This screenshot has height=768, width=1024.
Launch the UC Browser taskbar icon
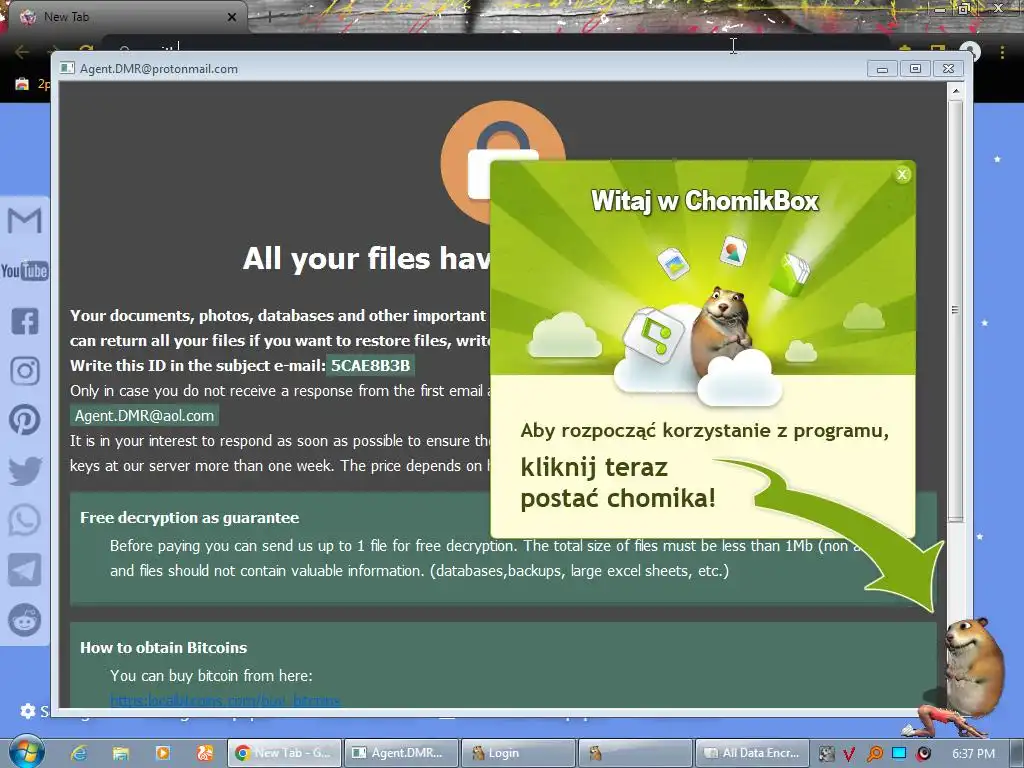(x=204, y=753)
